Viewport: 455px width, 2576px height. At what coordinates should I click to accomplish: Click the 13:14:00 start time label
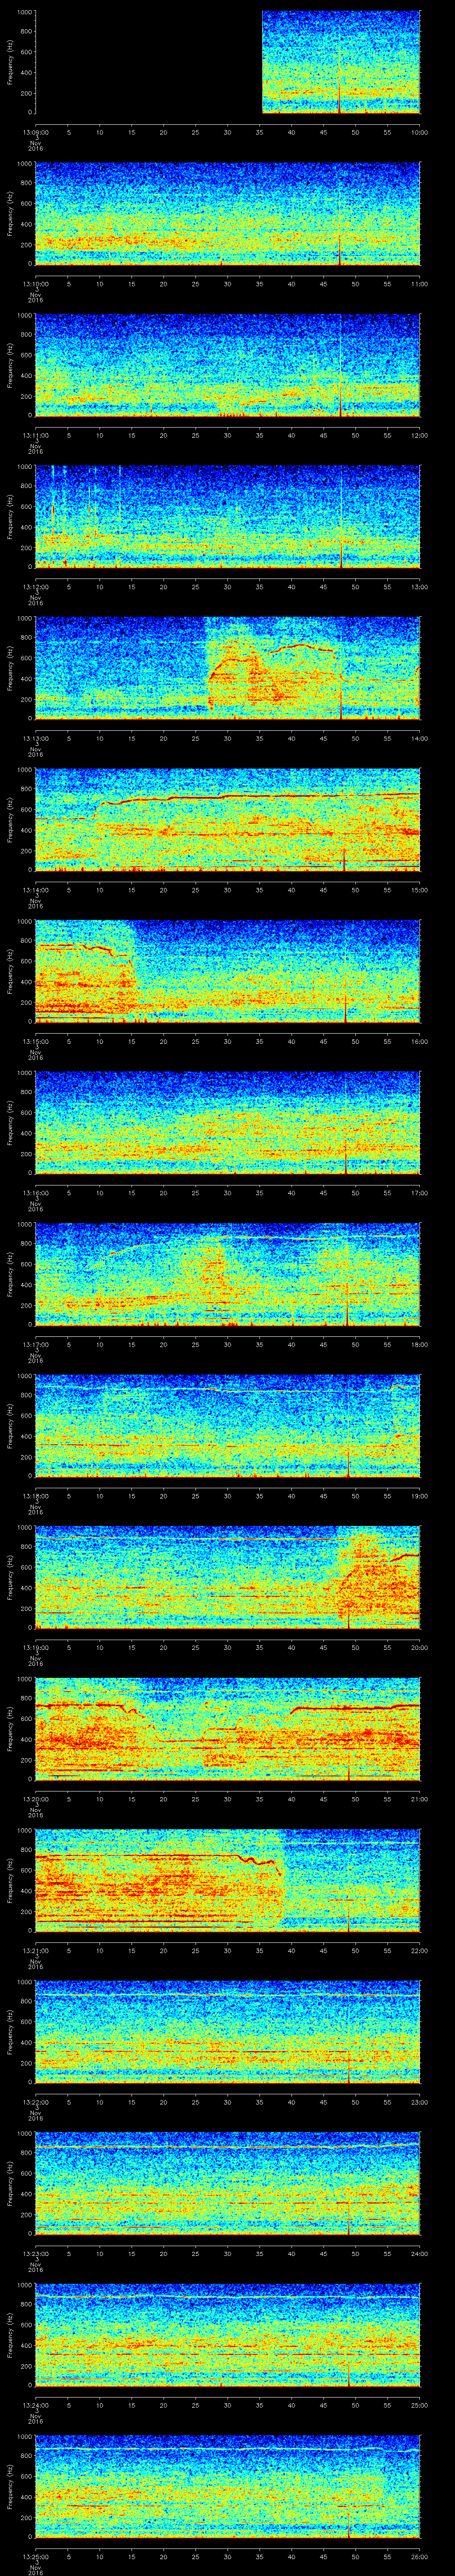(x=35, y=890)
